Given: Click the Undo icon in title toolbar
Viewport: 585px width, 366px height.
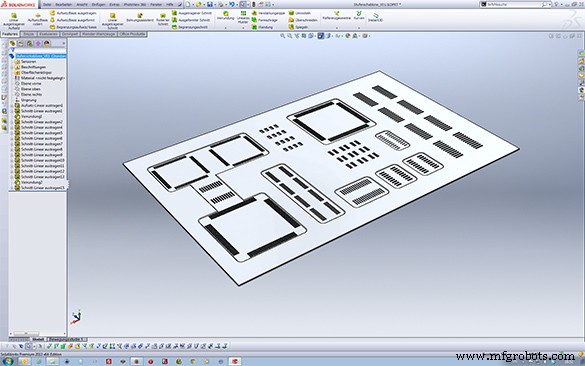Looking at the screenshot, I should pos(232,4).
